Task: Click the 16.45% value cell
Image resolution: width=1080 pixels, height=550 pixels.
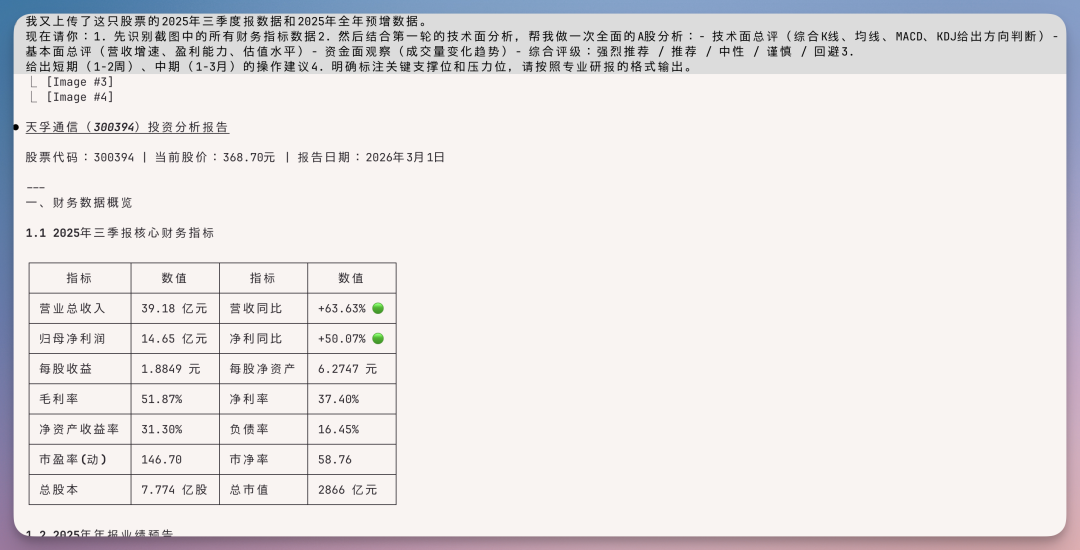Action: click(351, 430)
